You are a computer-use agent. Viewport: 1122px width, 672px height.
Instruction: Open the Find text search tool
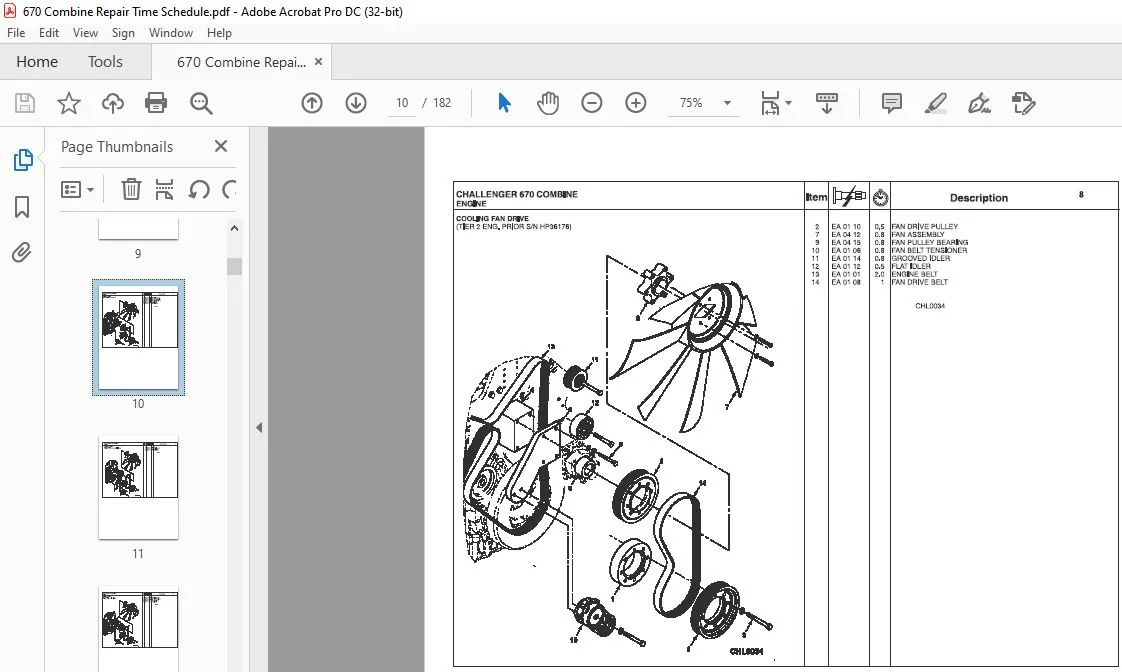tap(201, 103)
